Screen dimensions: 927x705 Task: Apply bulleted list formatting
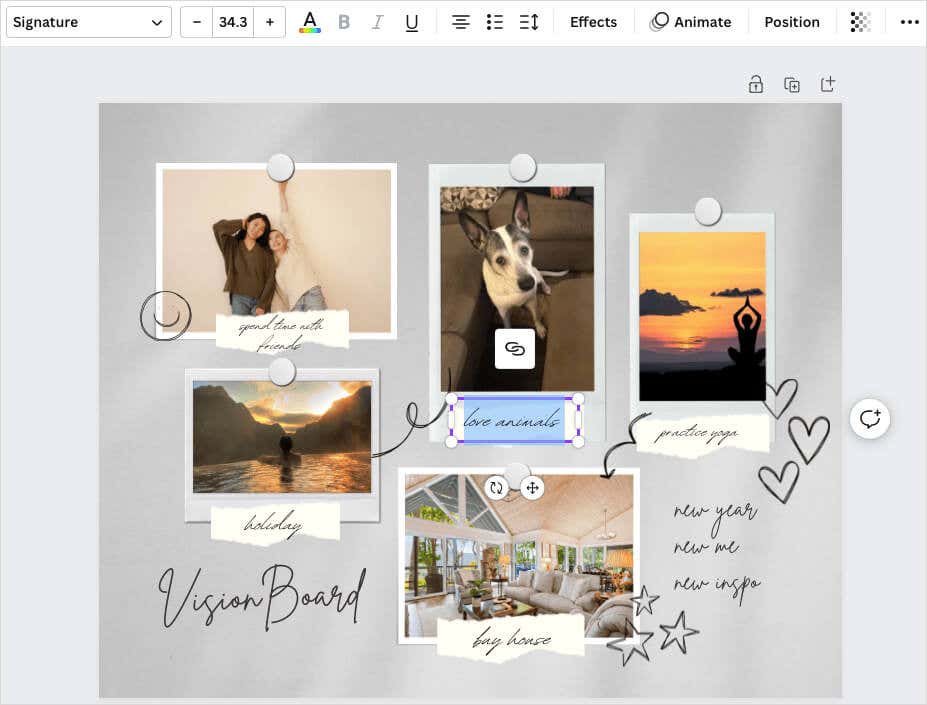[x=494, y=22]
